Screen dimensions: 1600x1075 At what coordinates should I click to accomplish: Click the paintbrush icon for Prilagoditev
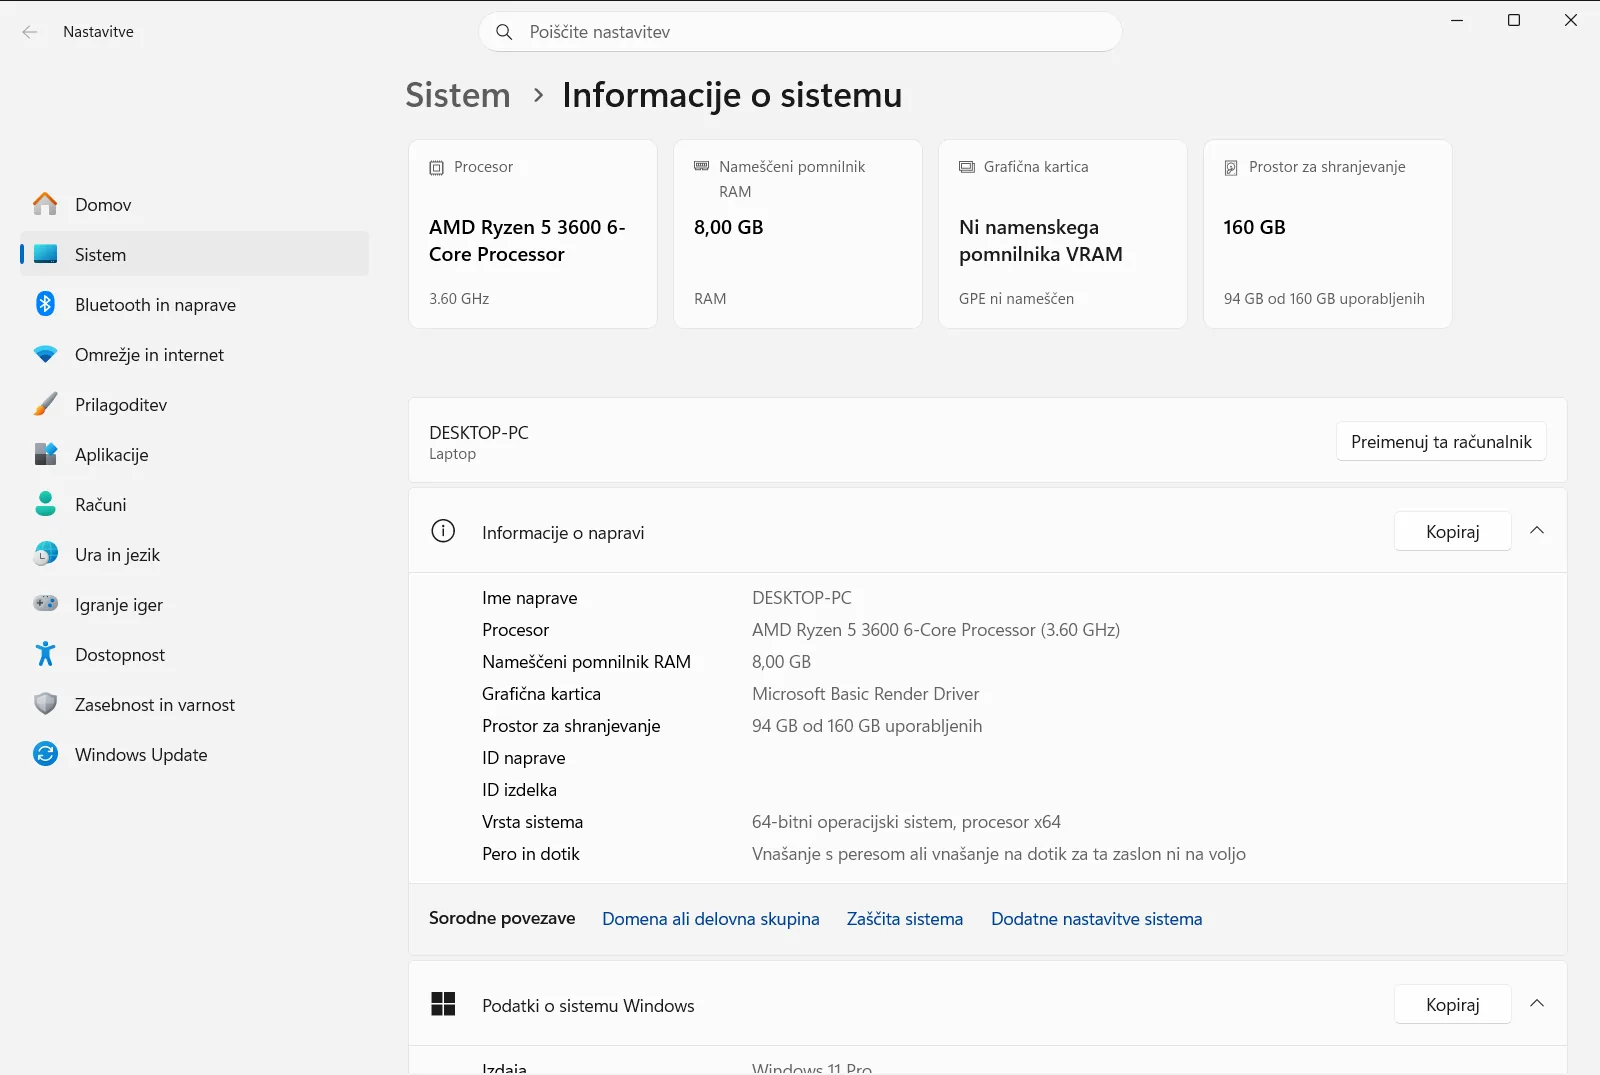tap(45, 404)
